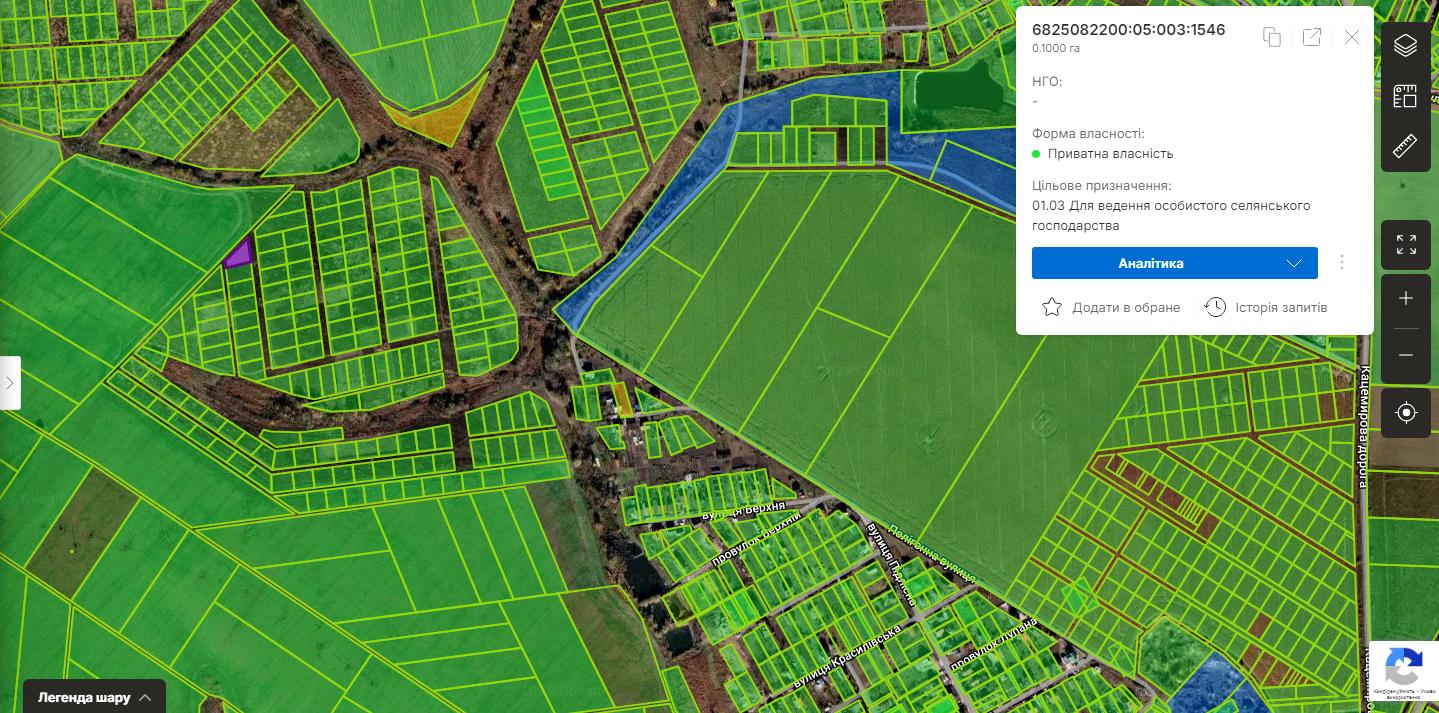Image resolution: width=1439 pixels, height=713 pixels.
Task: Close the parcel info card
Action: pos(1352,37)
